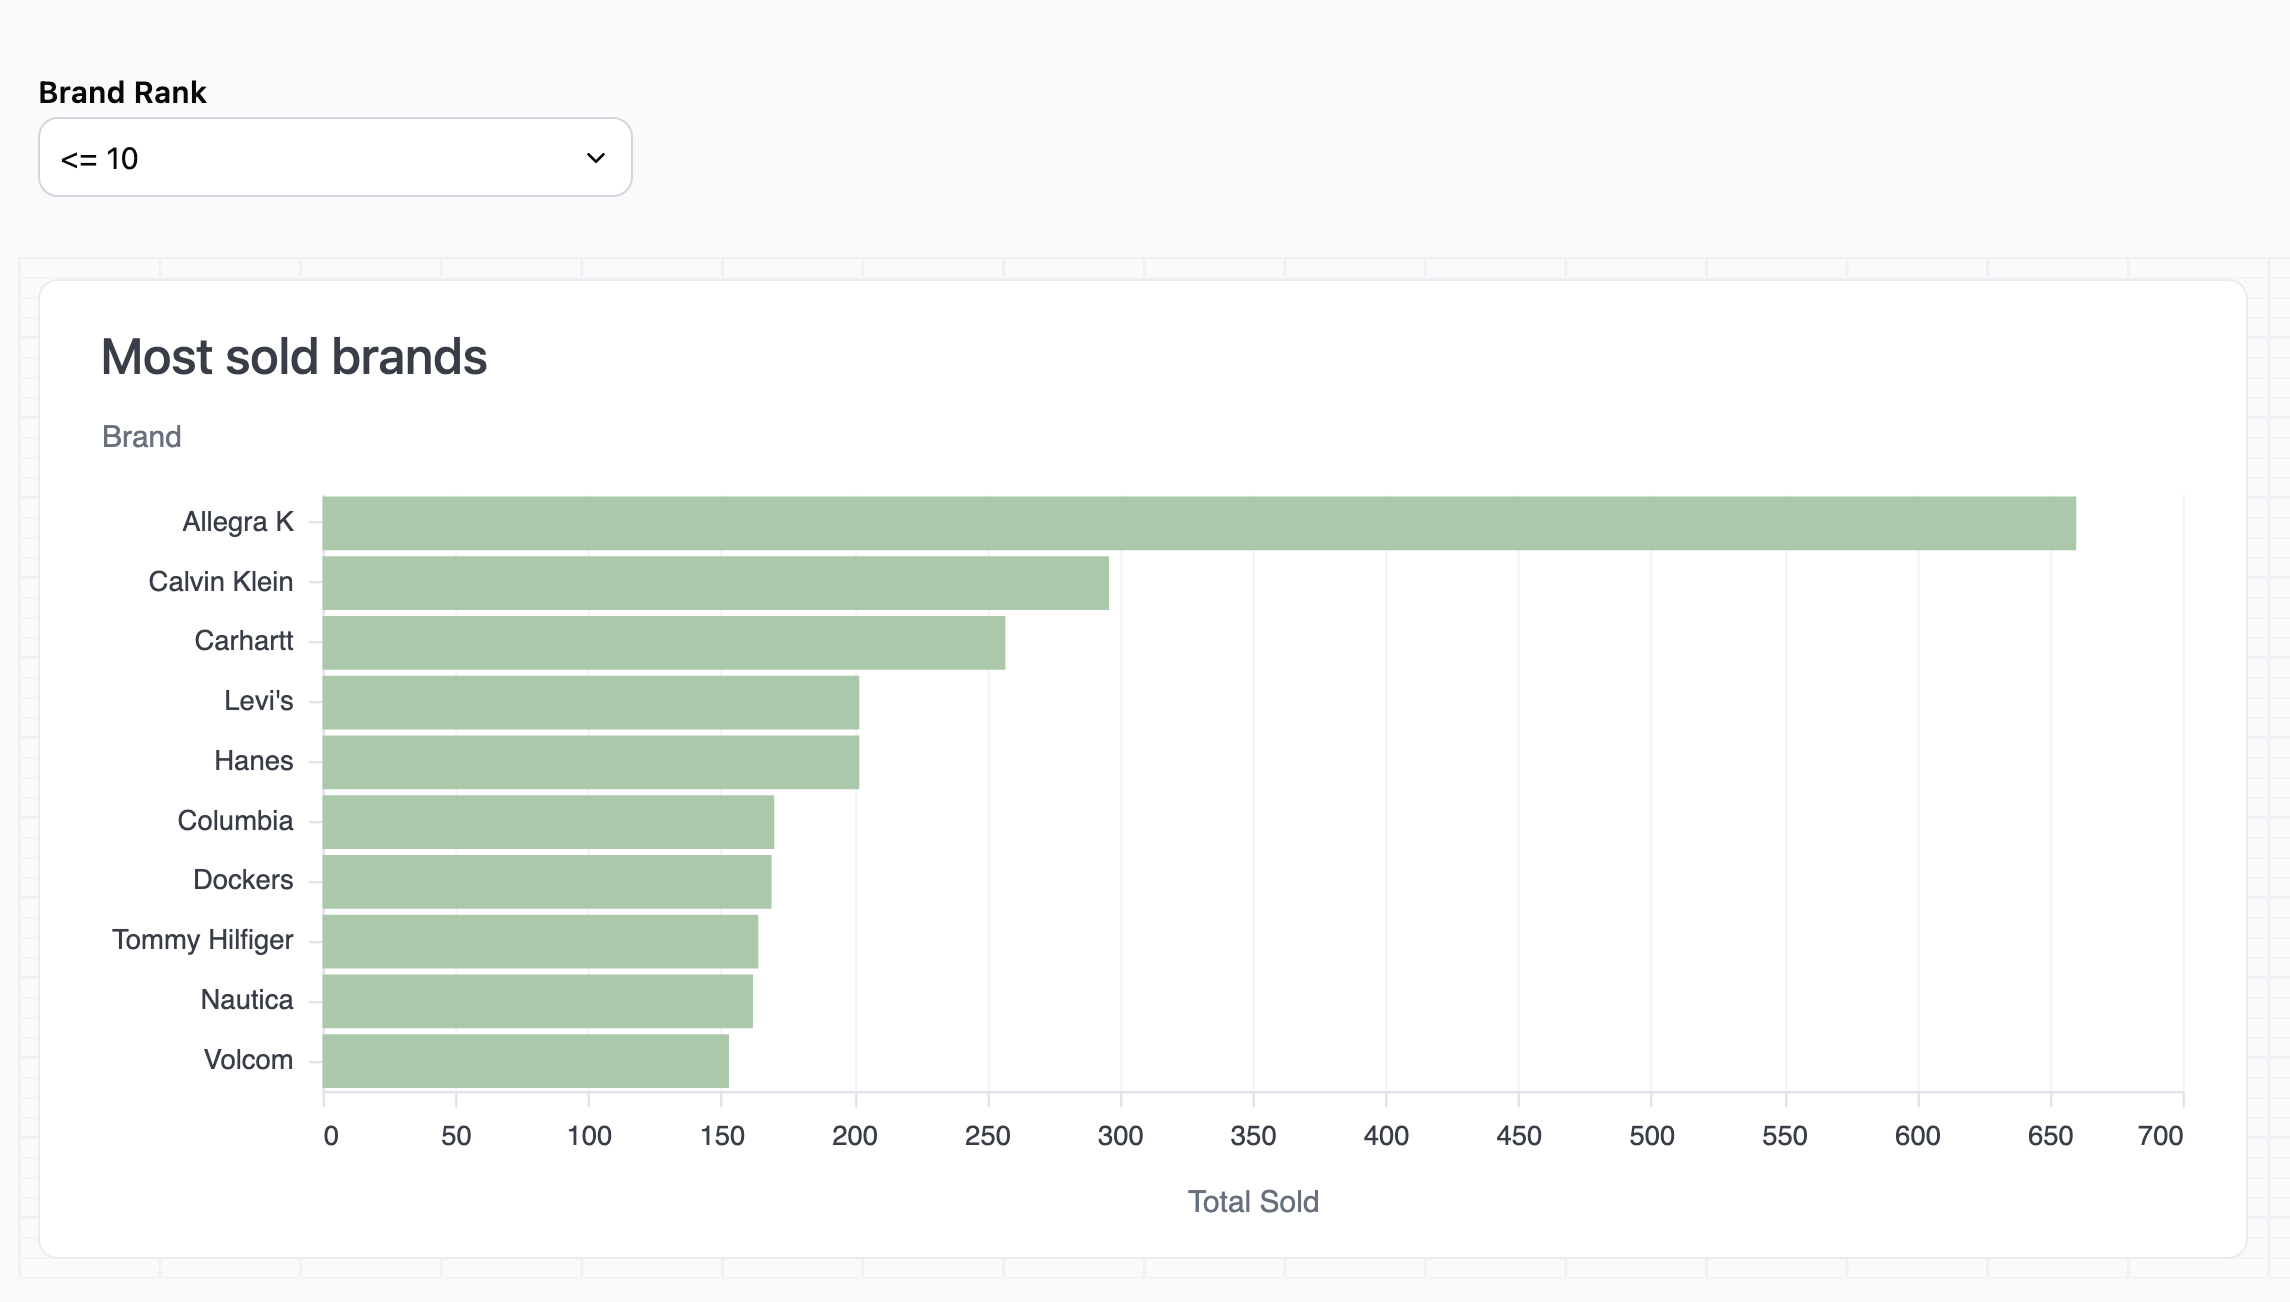Select the Tommy Hilfiger bar
Viewport: 2290px width, 1302px height.
(x=540, y=941)
